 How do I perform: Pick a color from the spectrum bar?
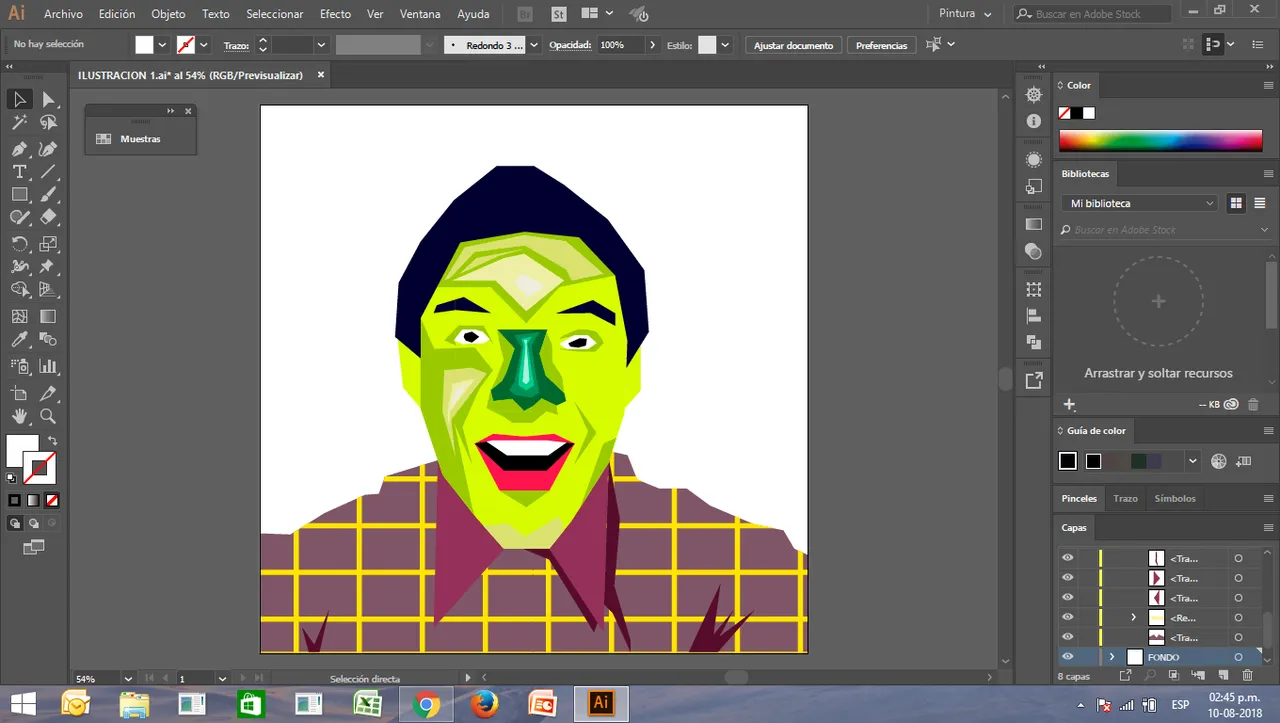pos(1160,140)
